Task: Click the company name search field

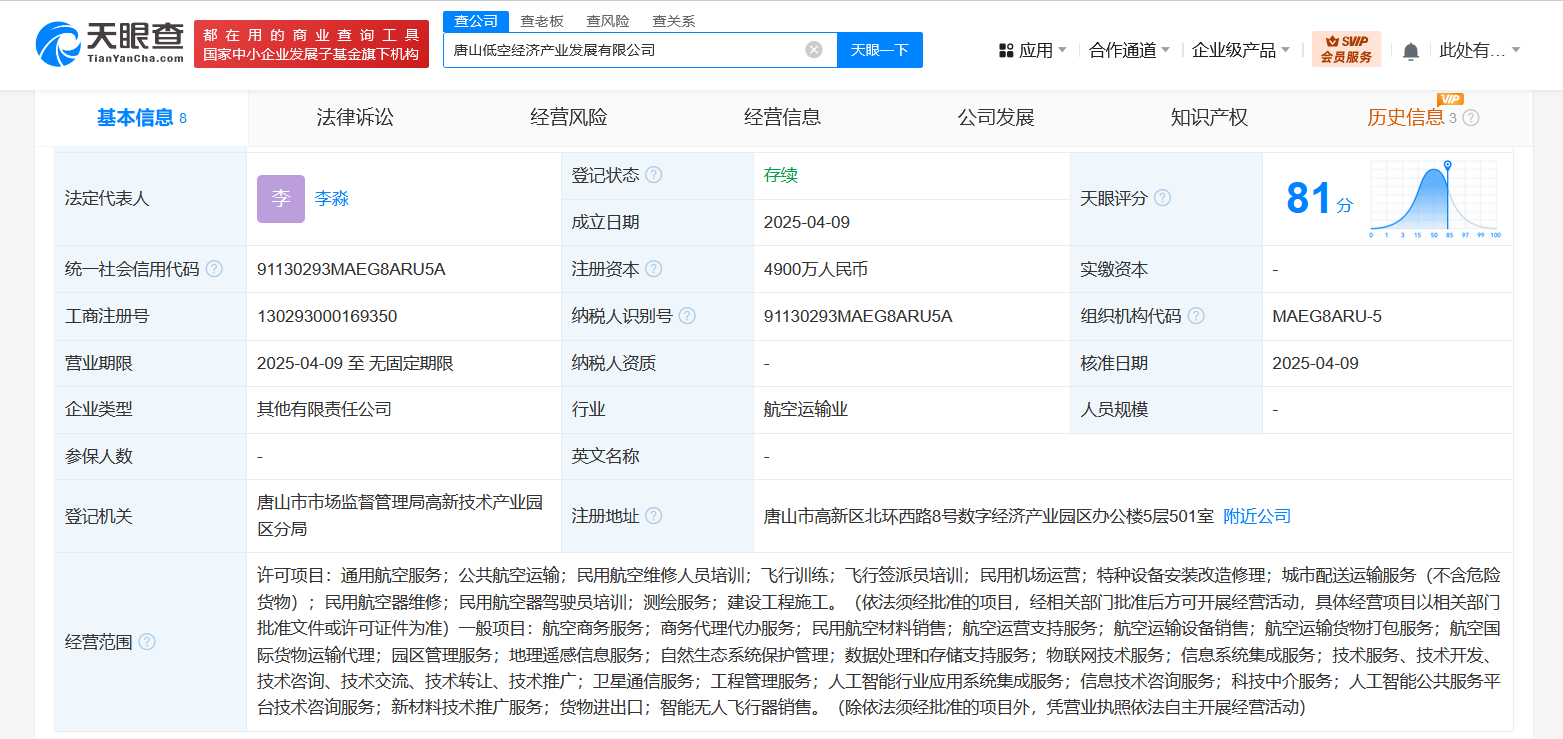Action: [625, 50]
